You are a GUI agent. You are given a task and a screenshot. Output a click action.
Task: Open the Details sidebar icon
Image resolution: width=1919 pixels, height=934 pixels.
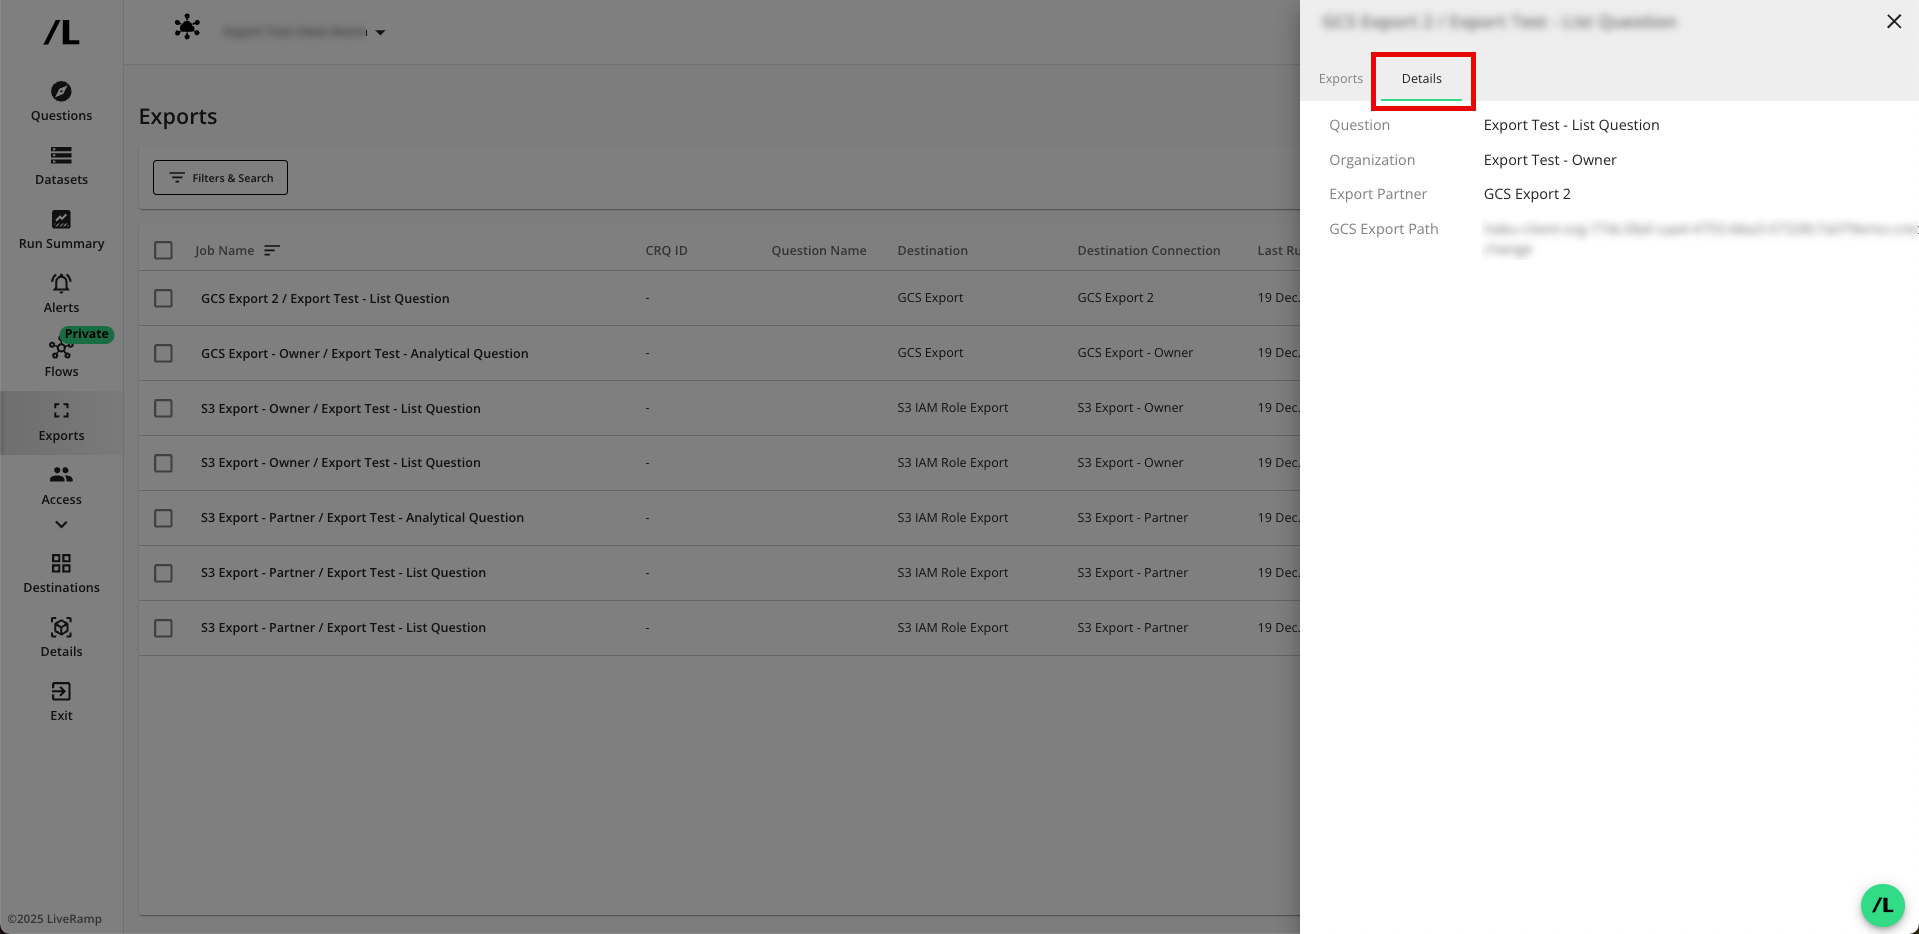tap(61, 627)
